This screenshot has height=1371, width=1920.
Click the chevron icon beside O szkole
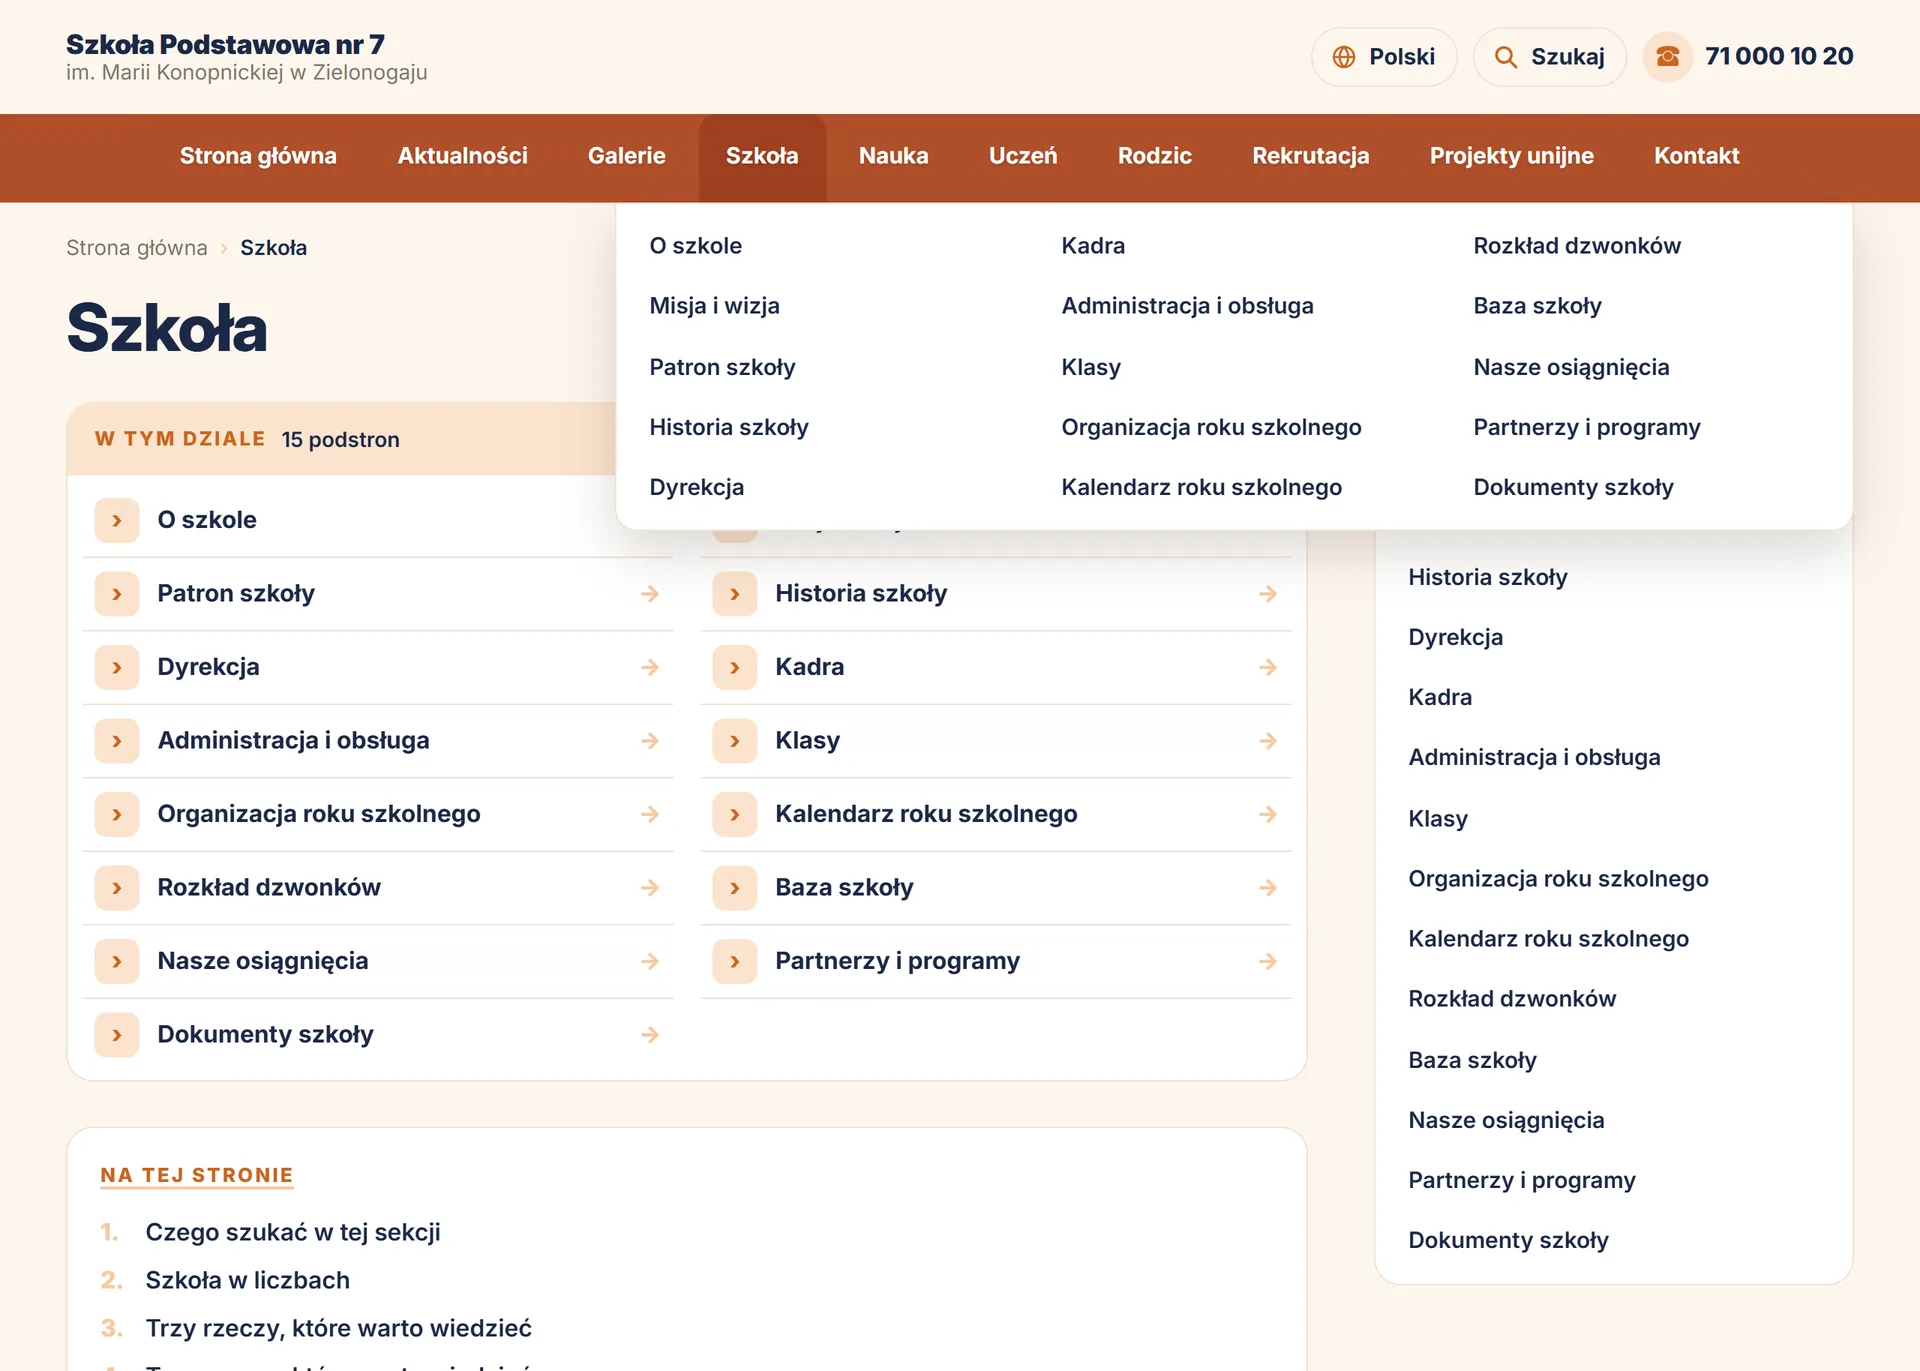click(x=117, y=520)
